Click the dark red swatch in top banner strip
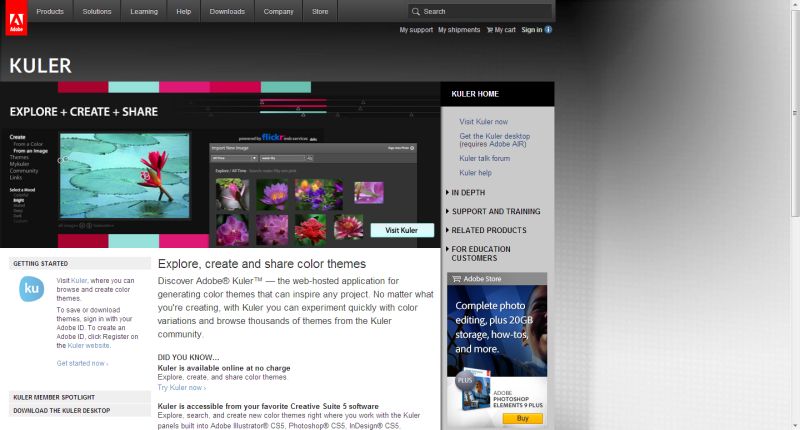The height and width of the screenshot is (430, 800). (x=83, y=87)
